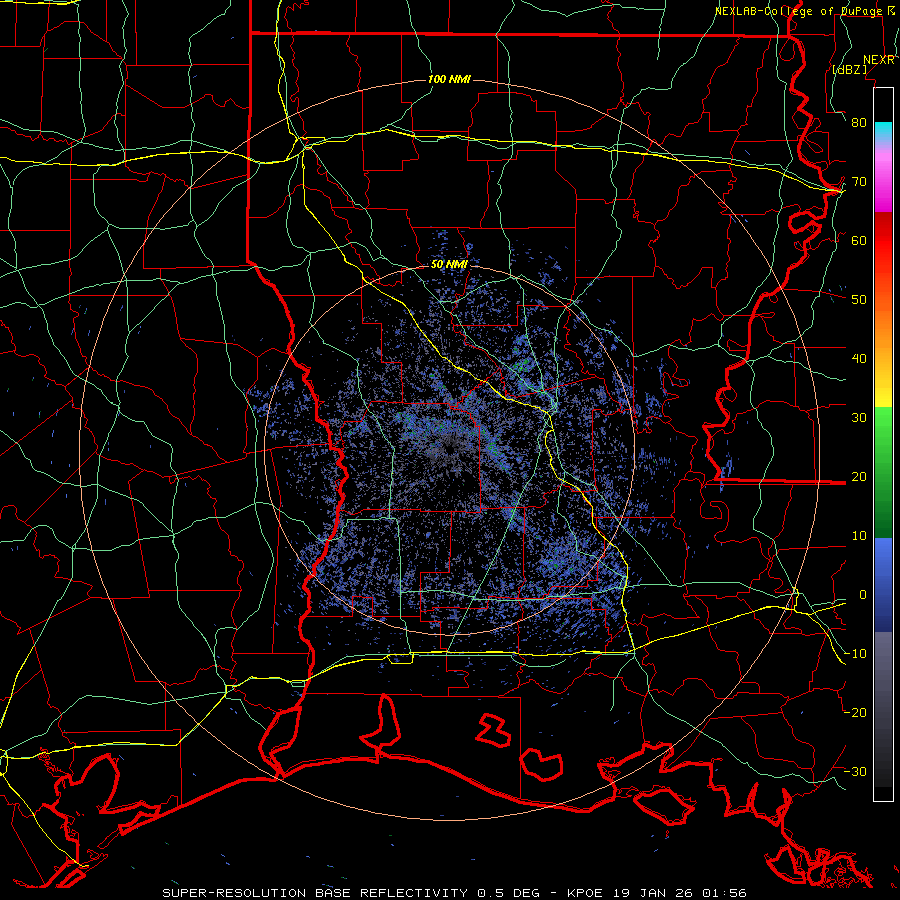Click the 100 NMI range ring label
Image resolution: width=900 pixels, height=900 pixels.
tap(449, 79)
